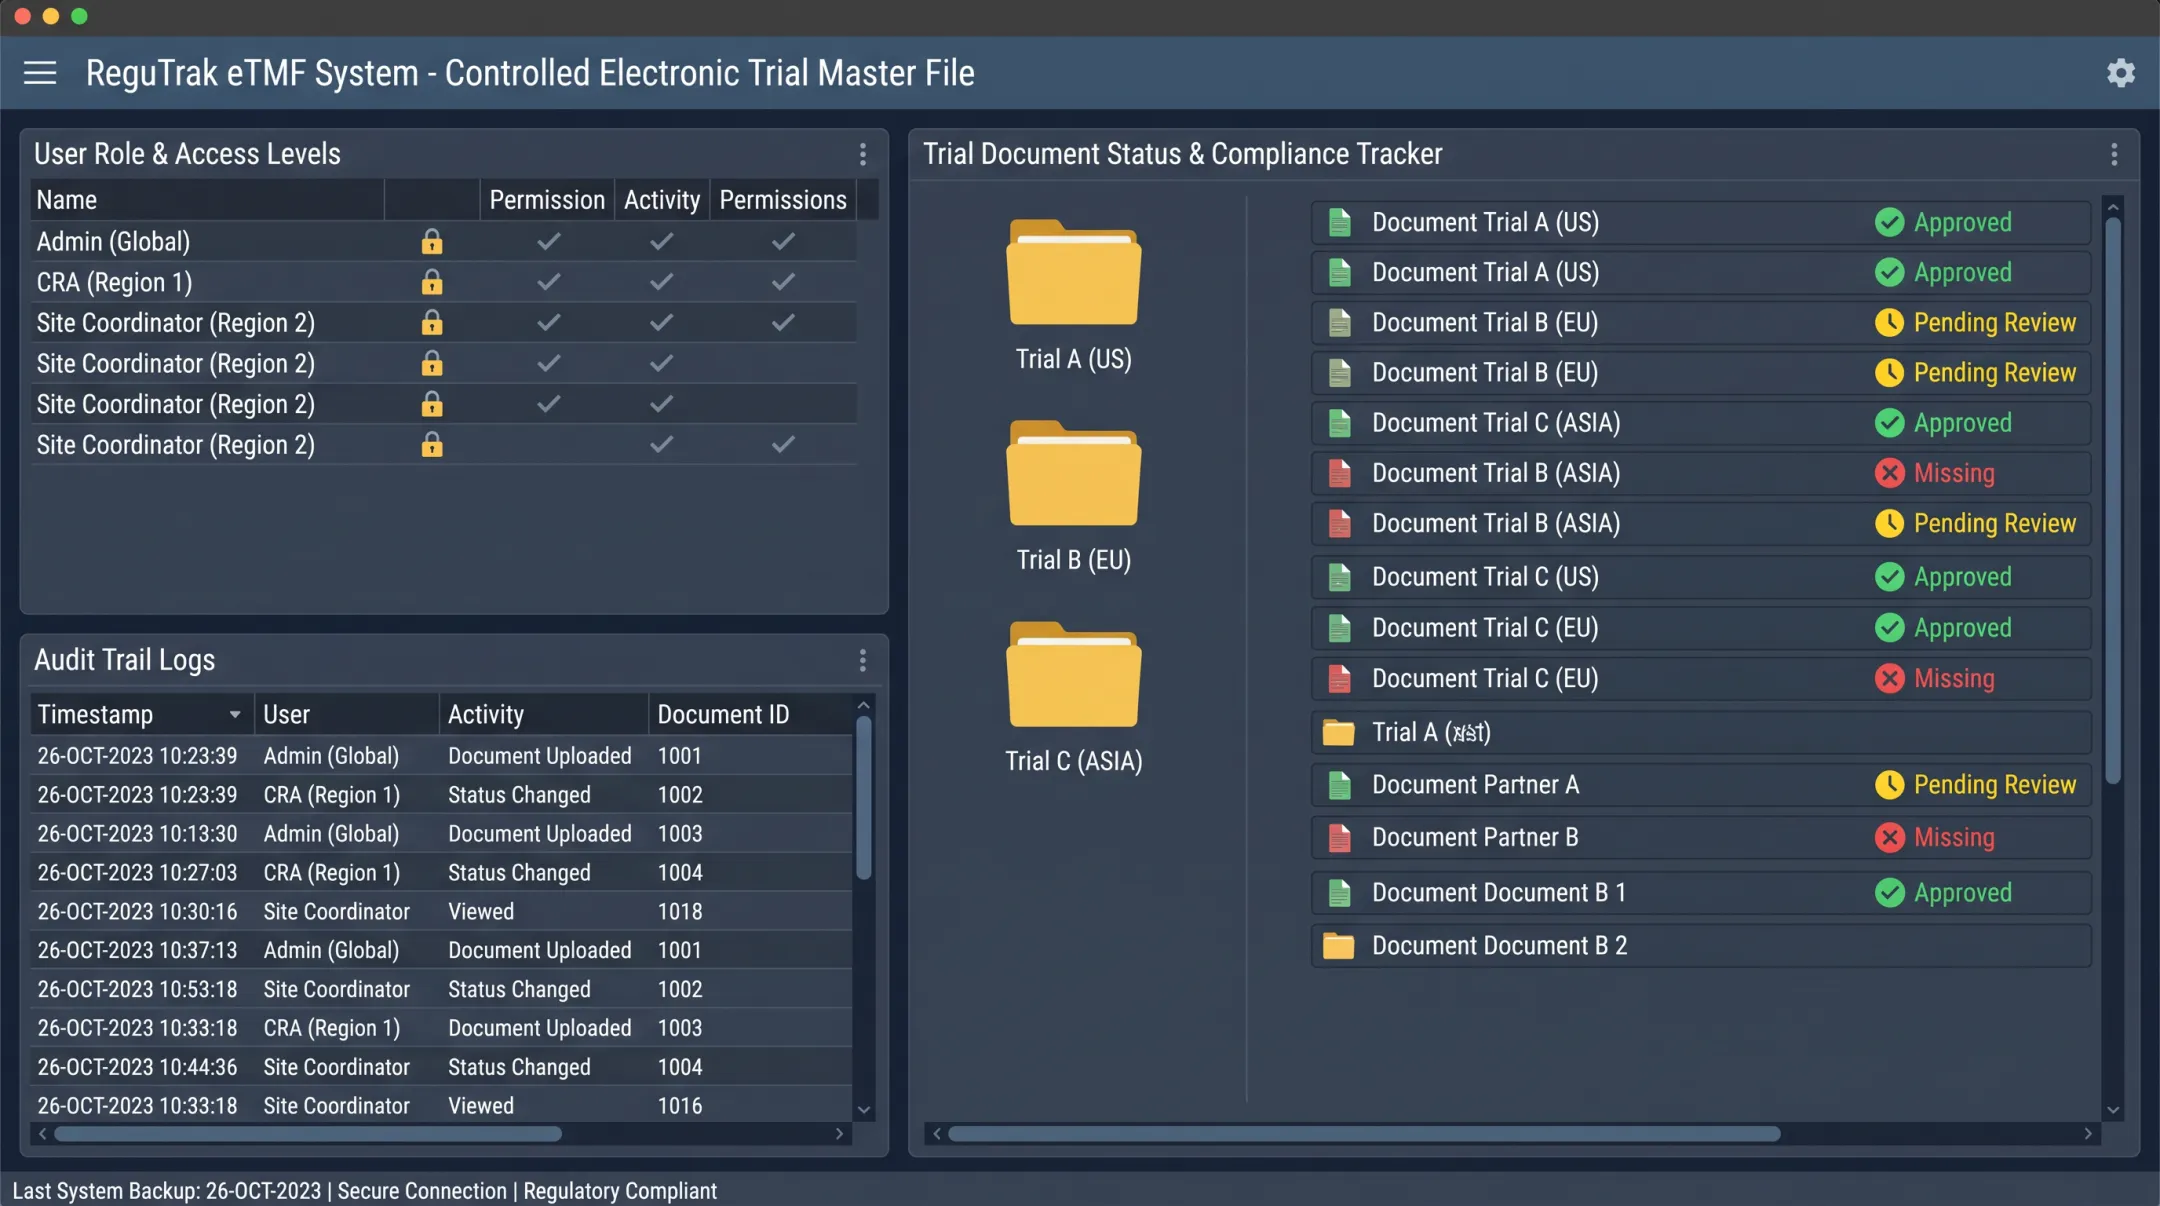Click the audit log scroll-up arrow
Screen dimensions: 2160x1206
pyautogui.click(x=864, y=705)
